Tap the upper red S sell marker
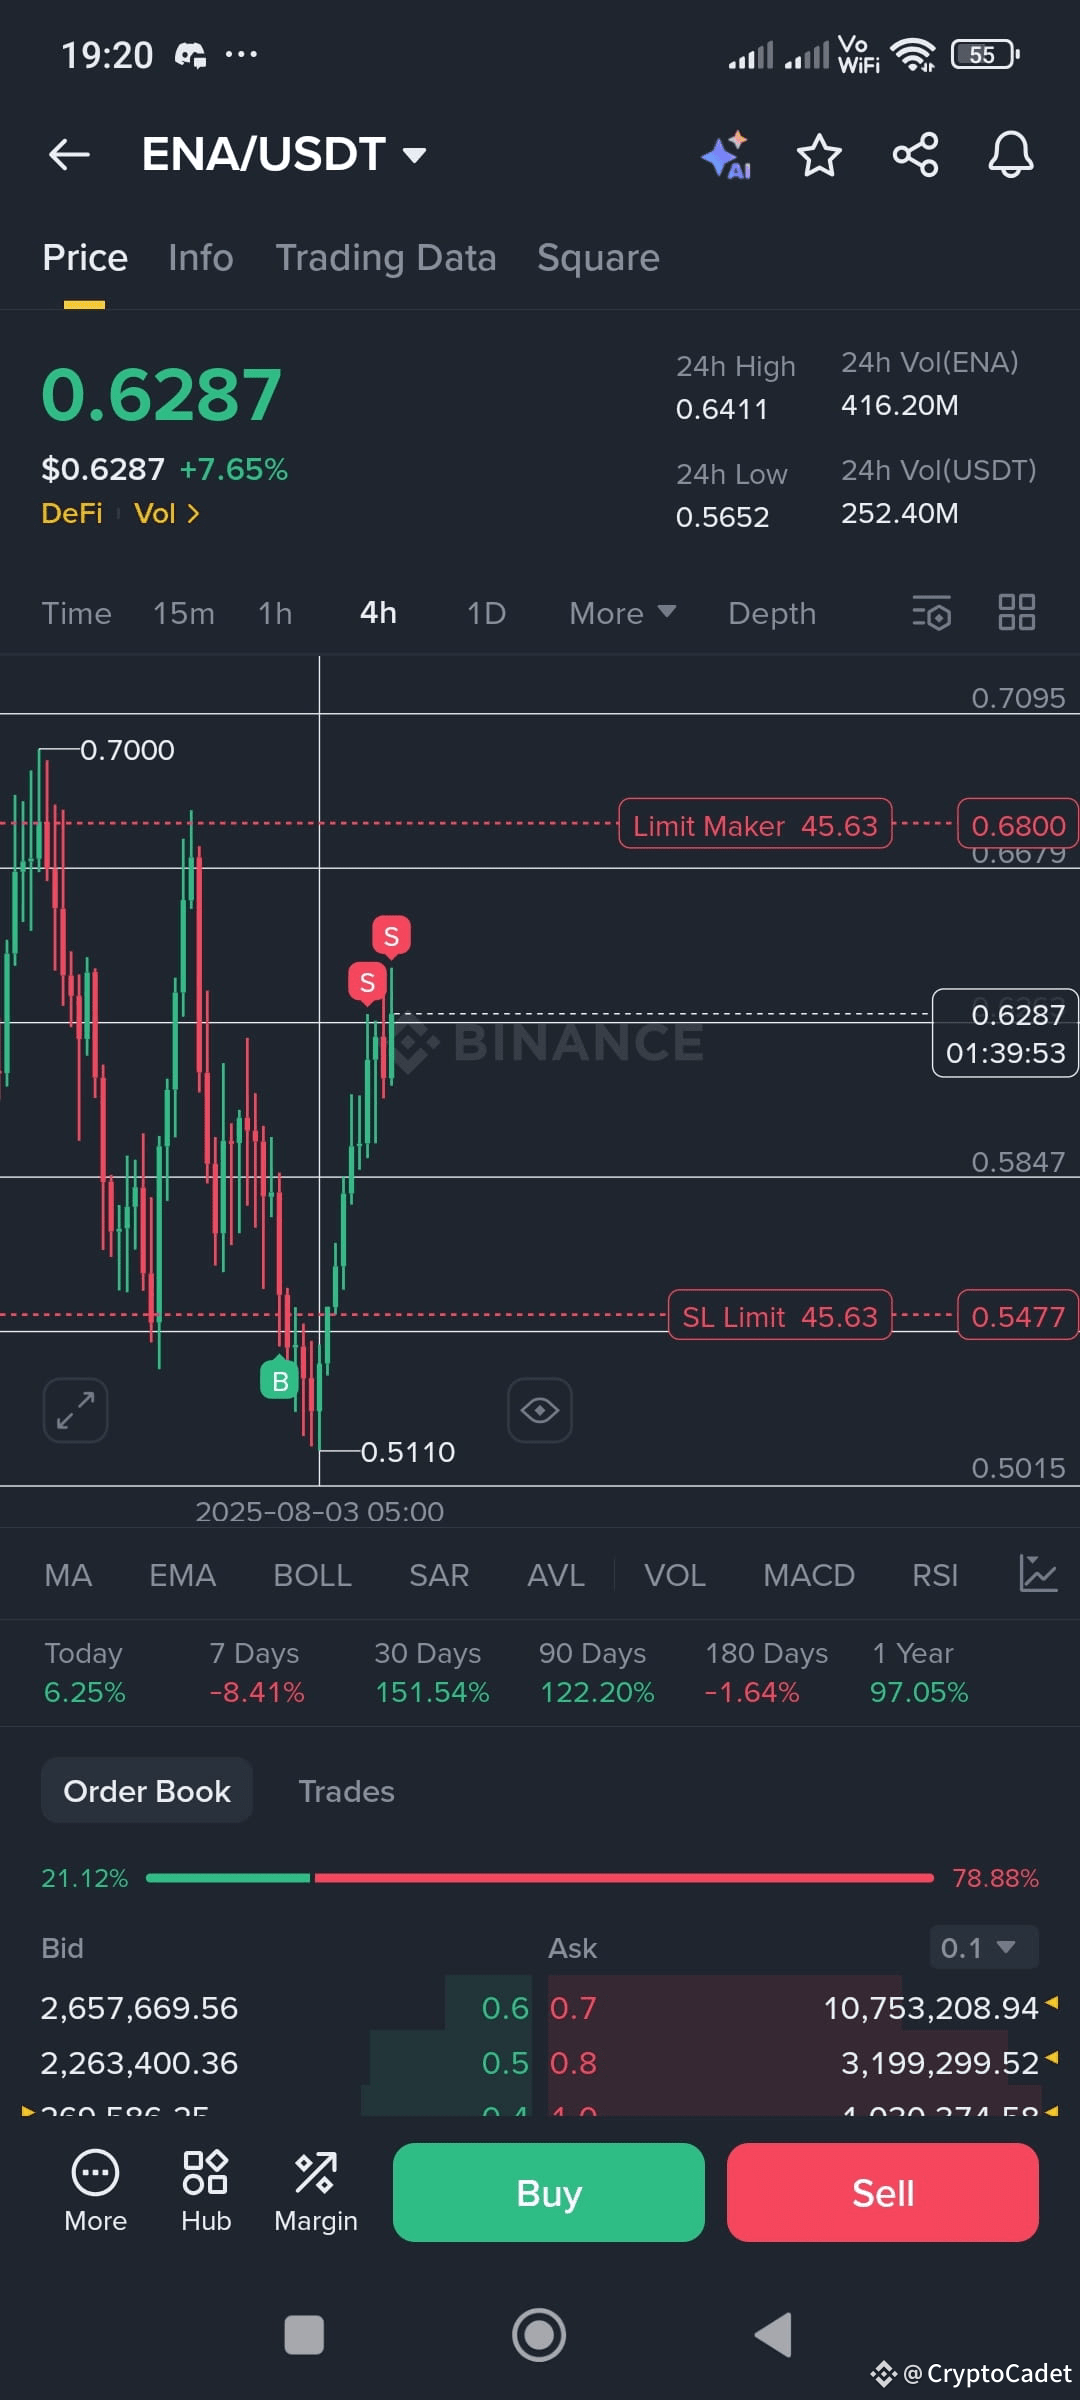 [x=391, y=937]
